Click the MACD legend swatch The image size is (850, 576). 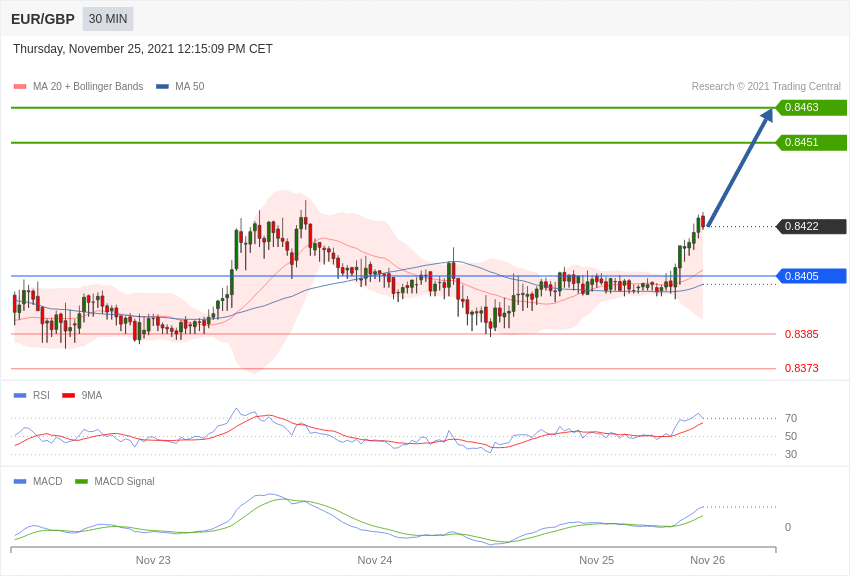coord(20,482)
